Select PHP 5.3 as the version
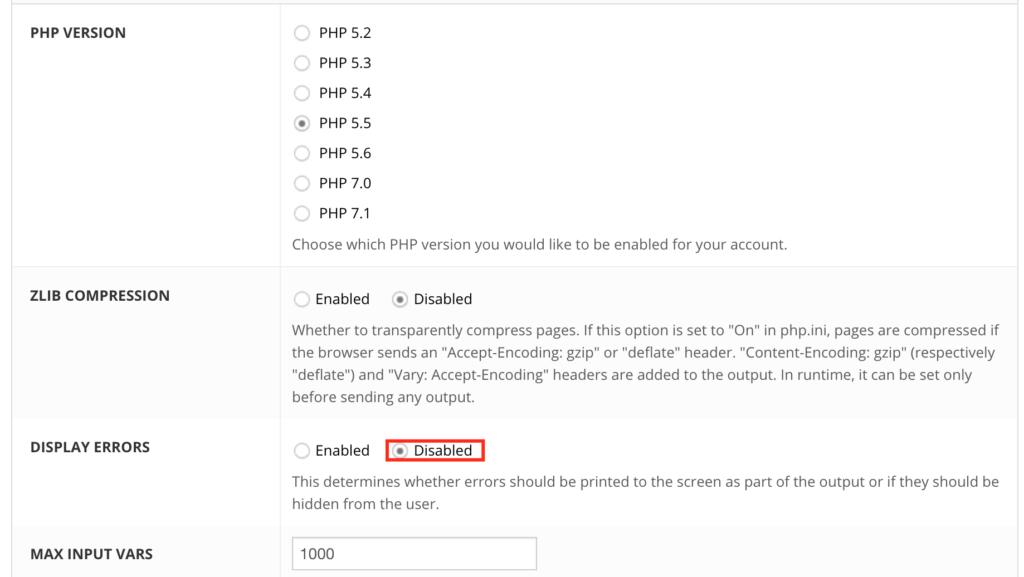 (302, 63)
